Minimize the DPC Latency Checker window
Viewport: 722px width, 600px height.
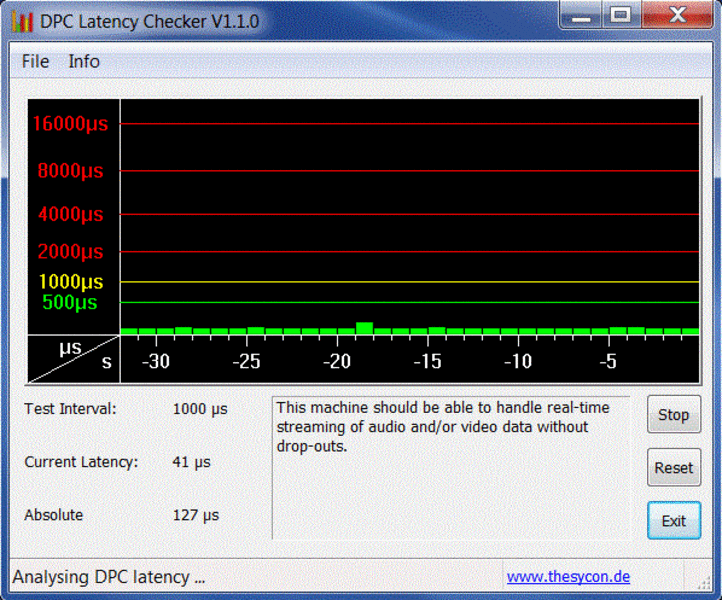click(581, 15)
